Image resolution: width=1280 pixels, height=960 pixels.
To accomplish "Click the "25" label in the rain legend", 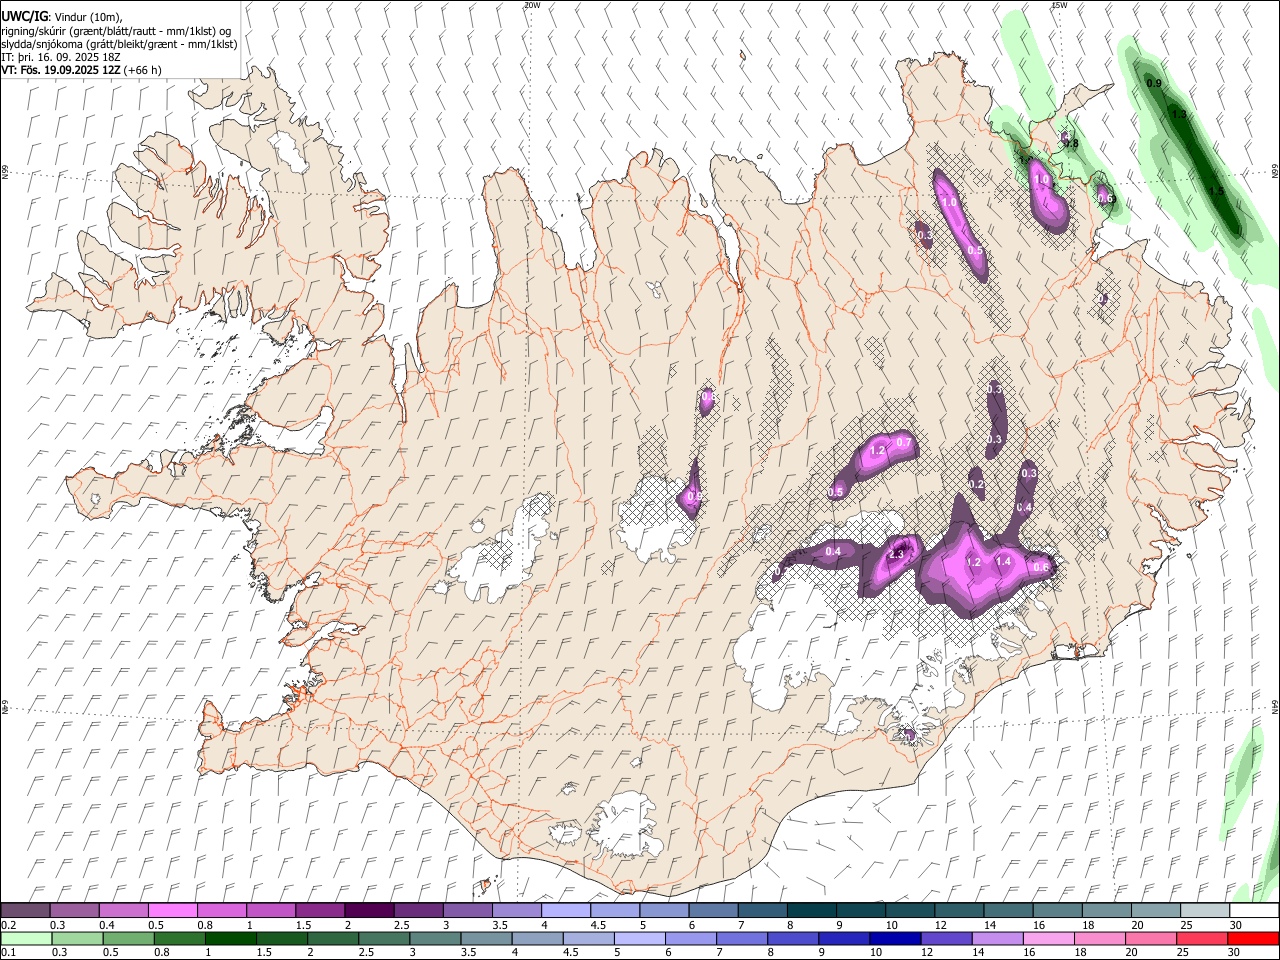I will click(1183, 952).
